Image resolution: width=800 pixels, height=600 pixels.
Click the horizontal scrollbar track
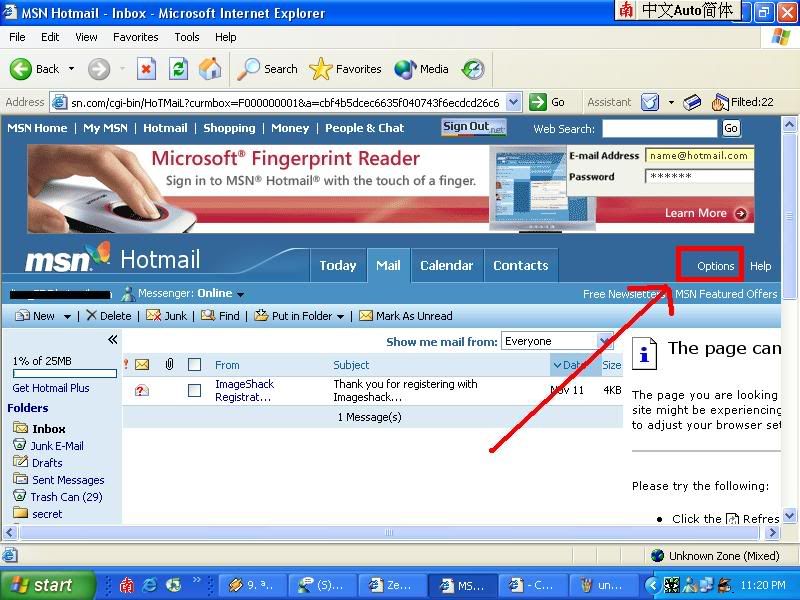point(390,533)
